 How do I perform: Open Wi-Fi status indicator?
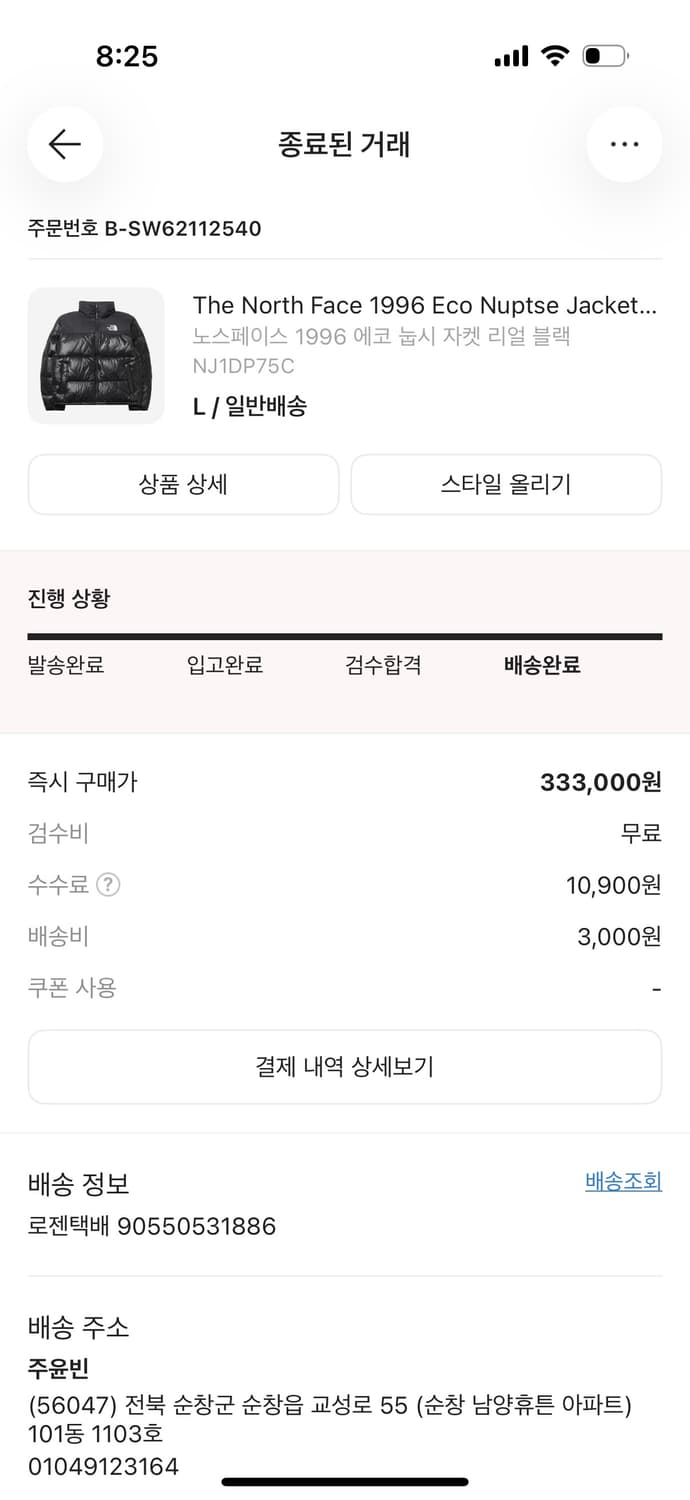[556, 56]
